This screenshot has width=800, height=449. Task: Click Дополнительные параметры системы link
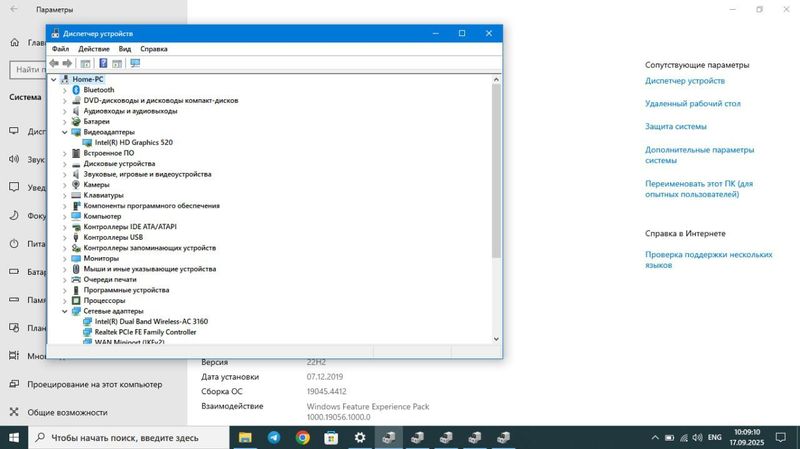(699, 155)
